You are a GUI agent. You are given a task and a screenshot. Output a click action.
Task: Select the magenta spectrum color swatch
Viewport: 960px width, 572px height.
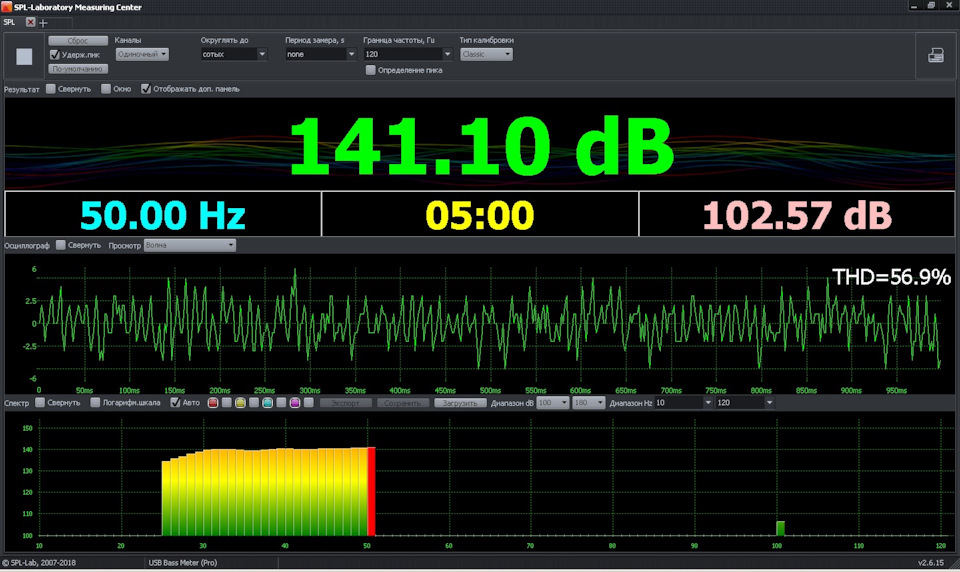(294, 402)
